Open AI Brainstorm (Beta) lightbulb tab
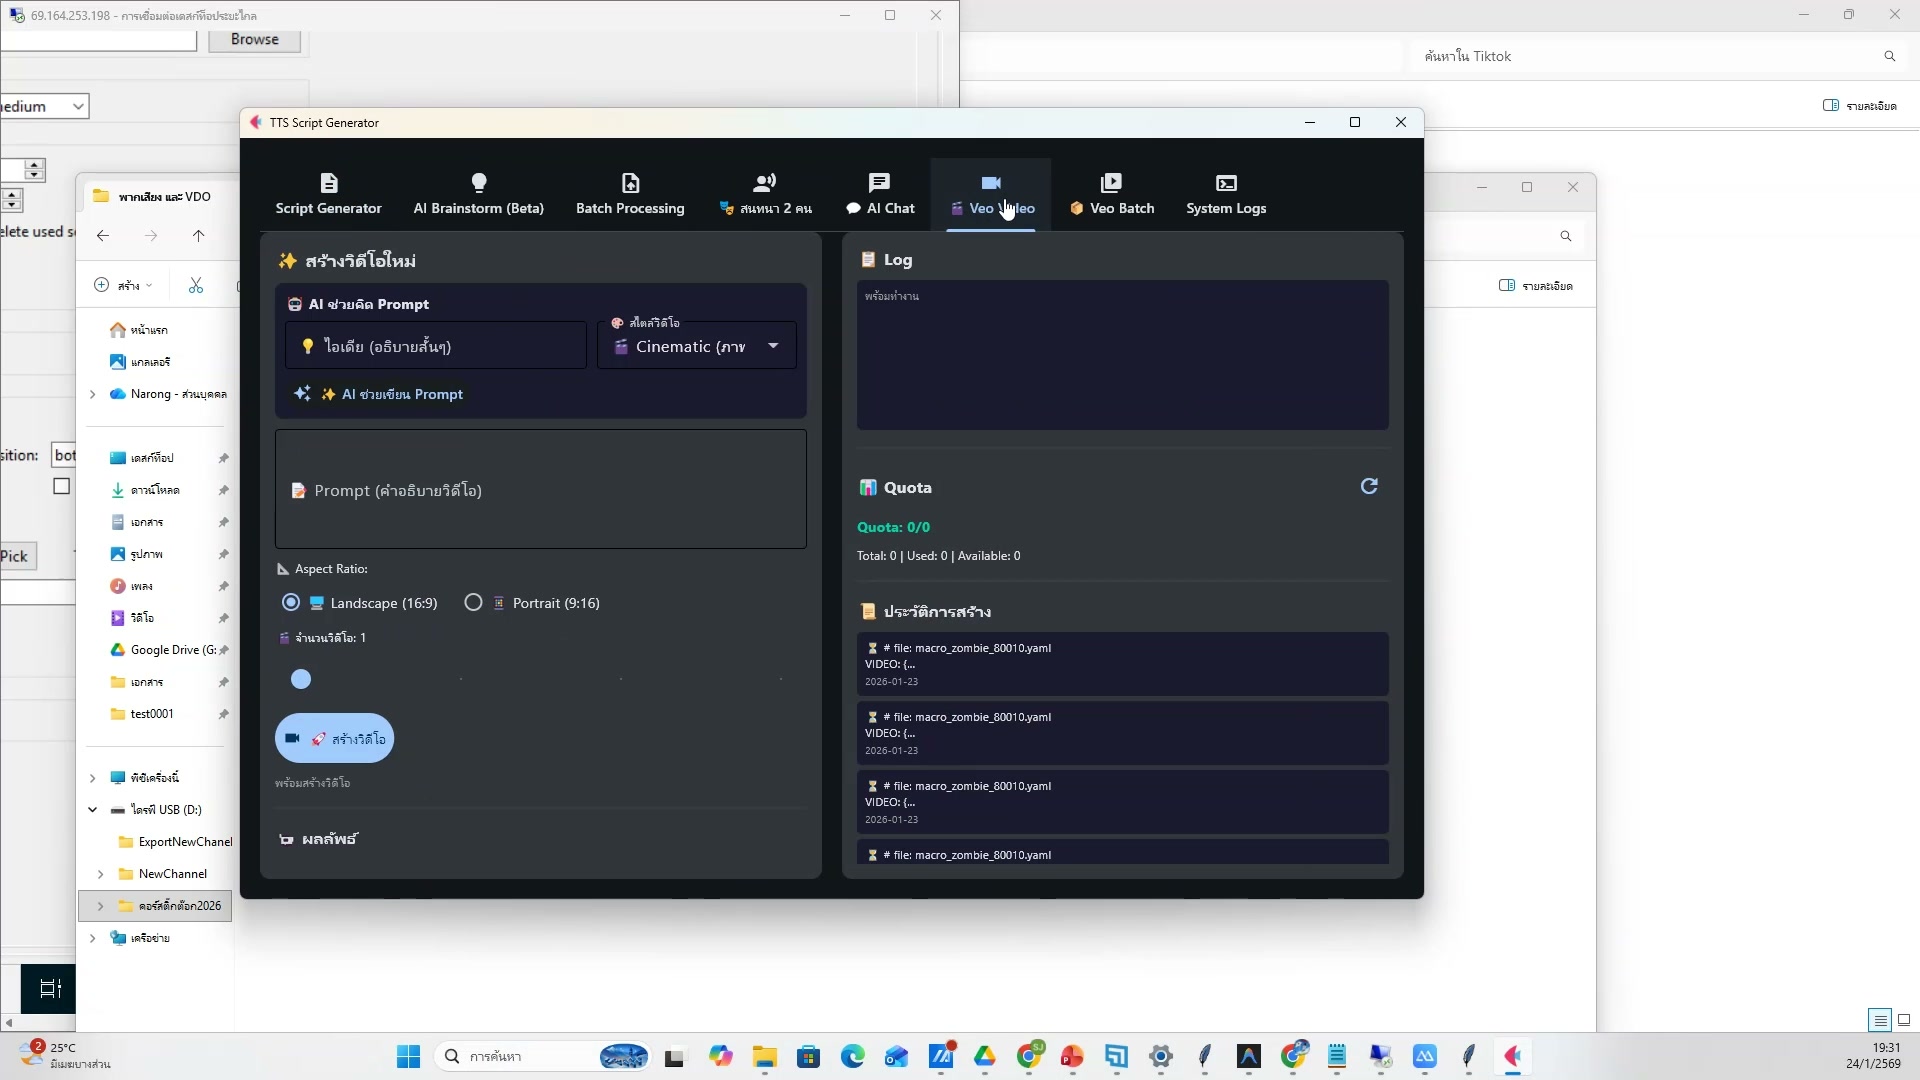Image resolution: width=1920 pixels, height=1080 pixels. coord(478,194)
